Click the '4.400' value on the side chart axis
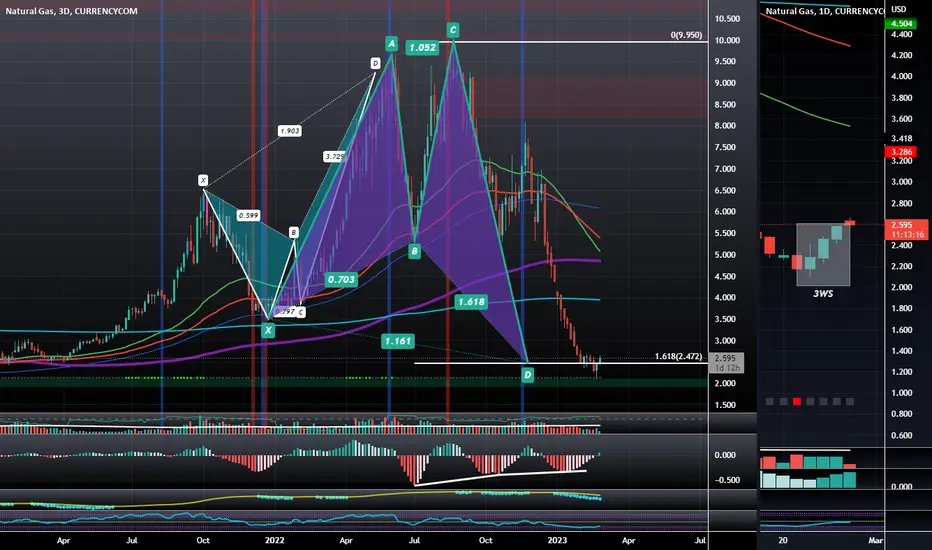The image size is (932, 550). 902,34
